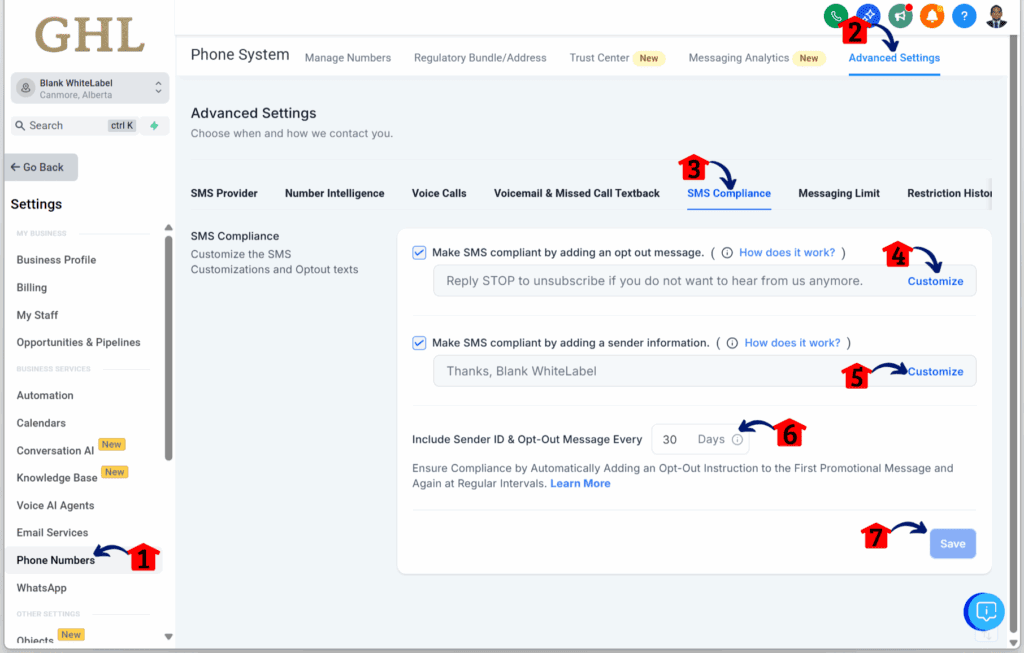Open the Regulatory Bundle/Address tab

pyautogui.click(x=480, y=58)
